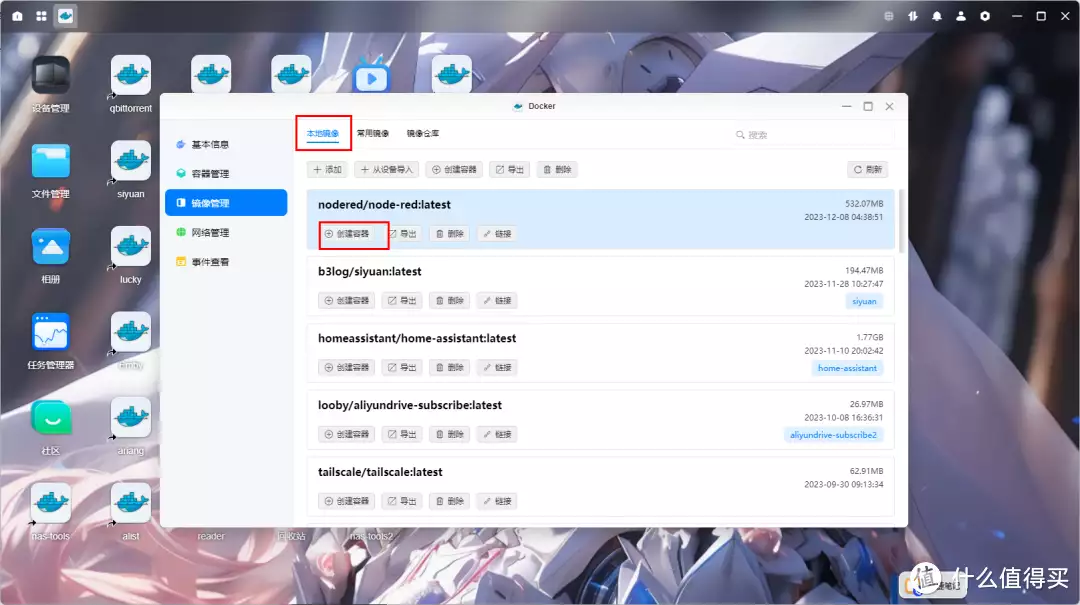
Task: Click the 刷新 refresh button
Action: (868, 170)
